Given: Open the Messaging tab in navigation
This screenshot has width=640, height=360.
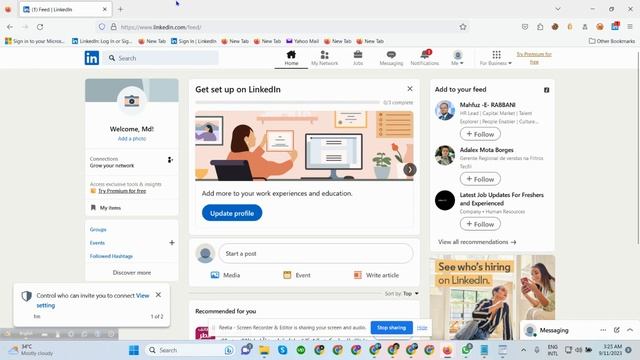Looking at the screenshot, I should click(391, 58).
